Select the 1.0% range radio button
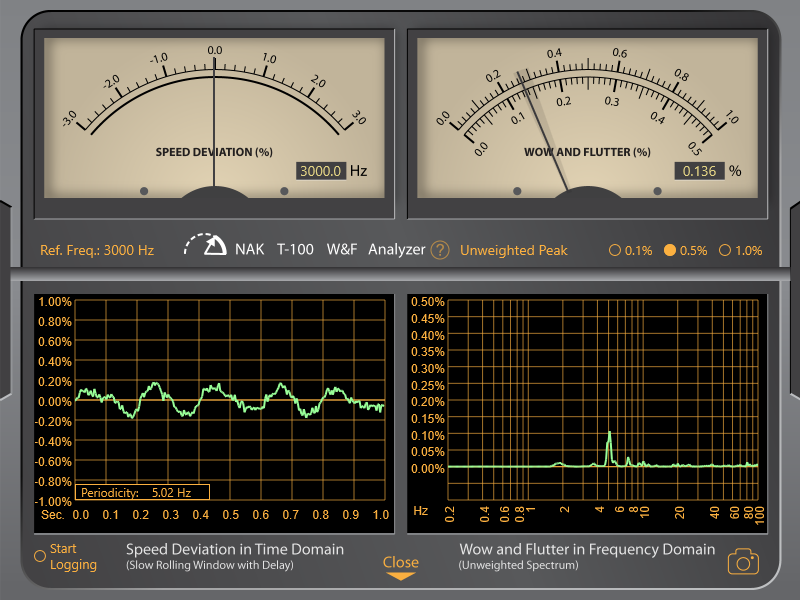This screenshot has height=600, width=800. pyautogui.click(x=725, y=251)
